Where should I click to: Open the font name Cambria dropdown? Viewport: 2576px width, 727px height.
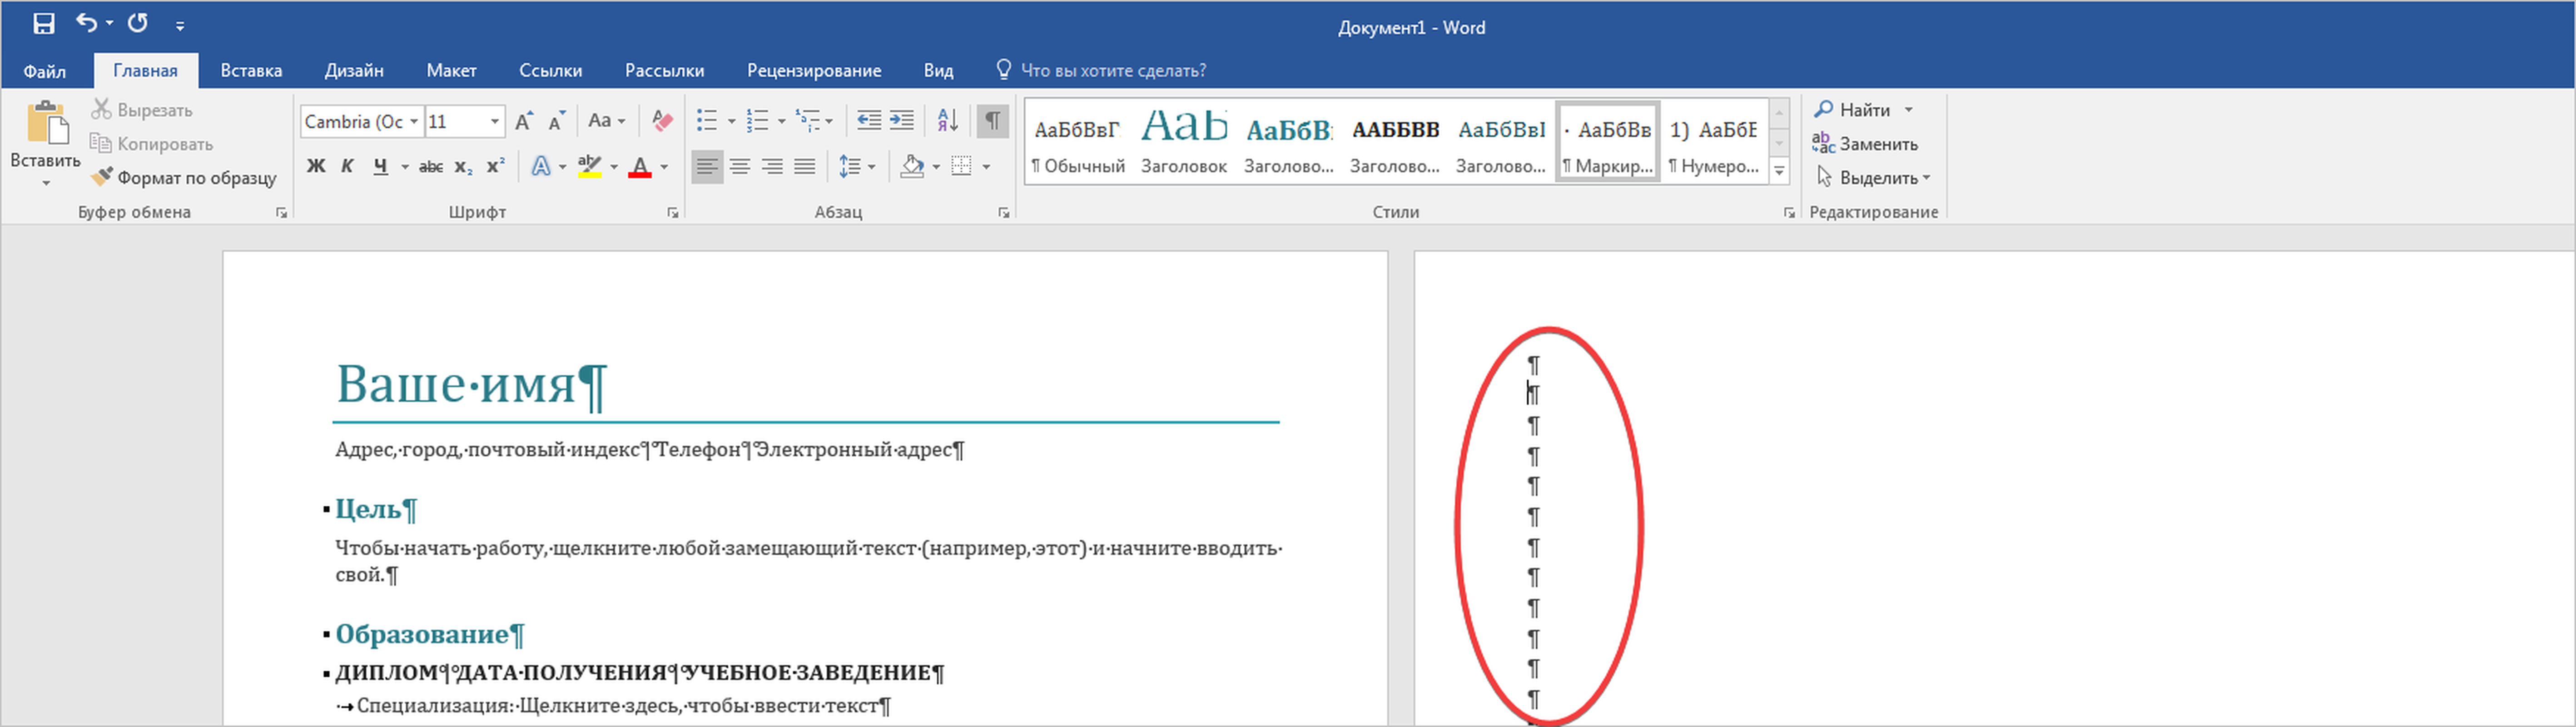coord(414,121)
